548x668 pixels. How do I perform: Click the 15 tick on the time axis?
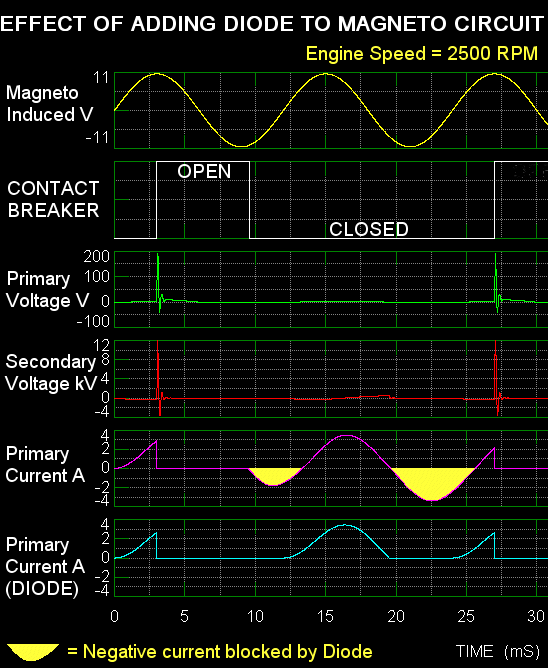pyautogui.click(x=325, y=616)
